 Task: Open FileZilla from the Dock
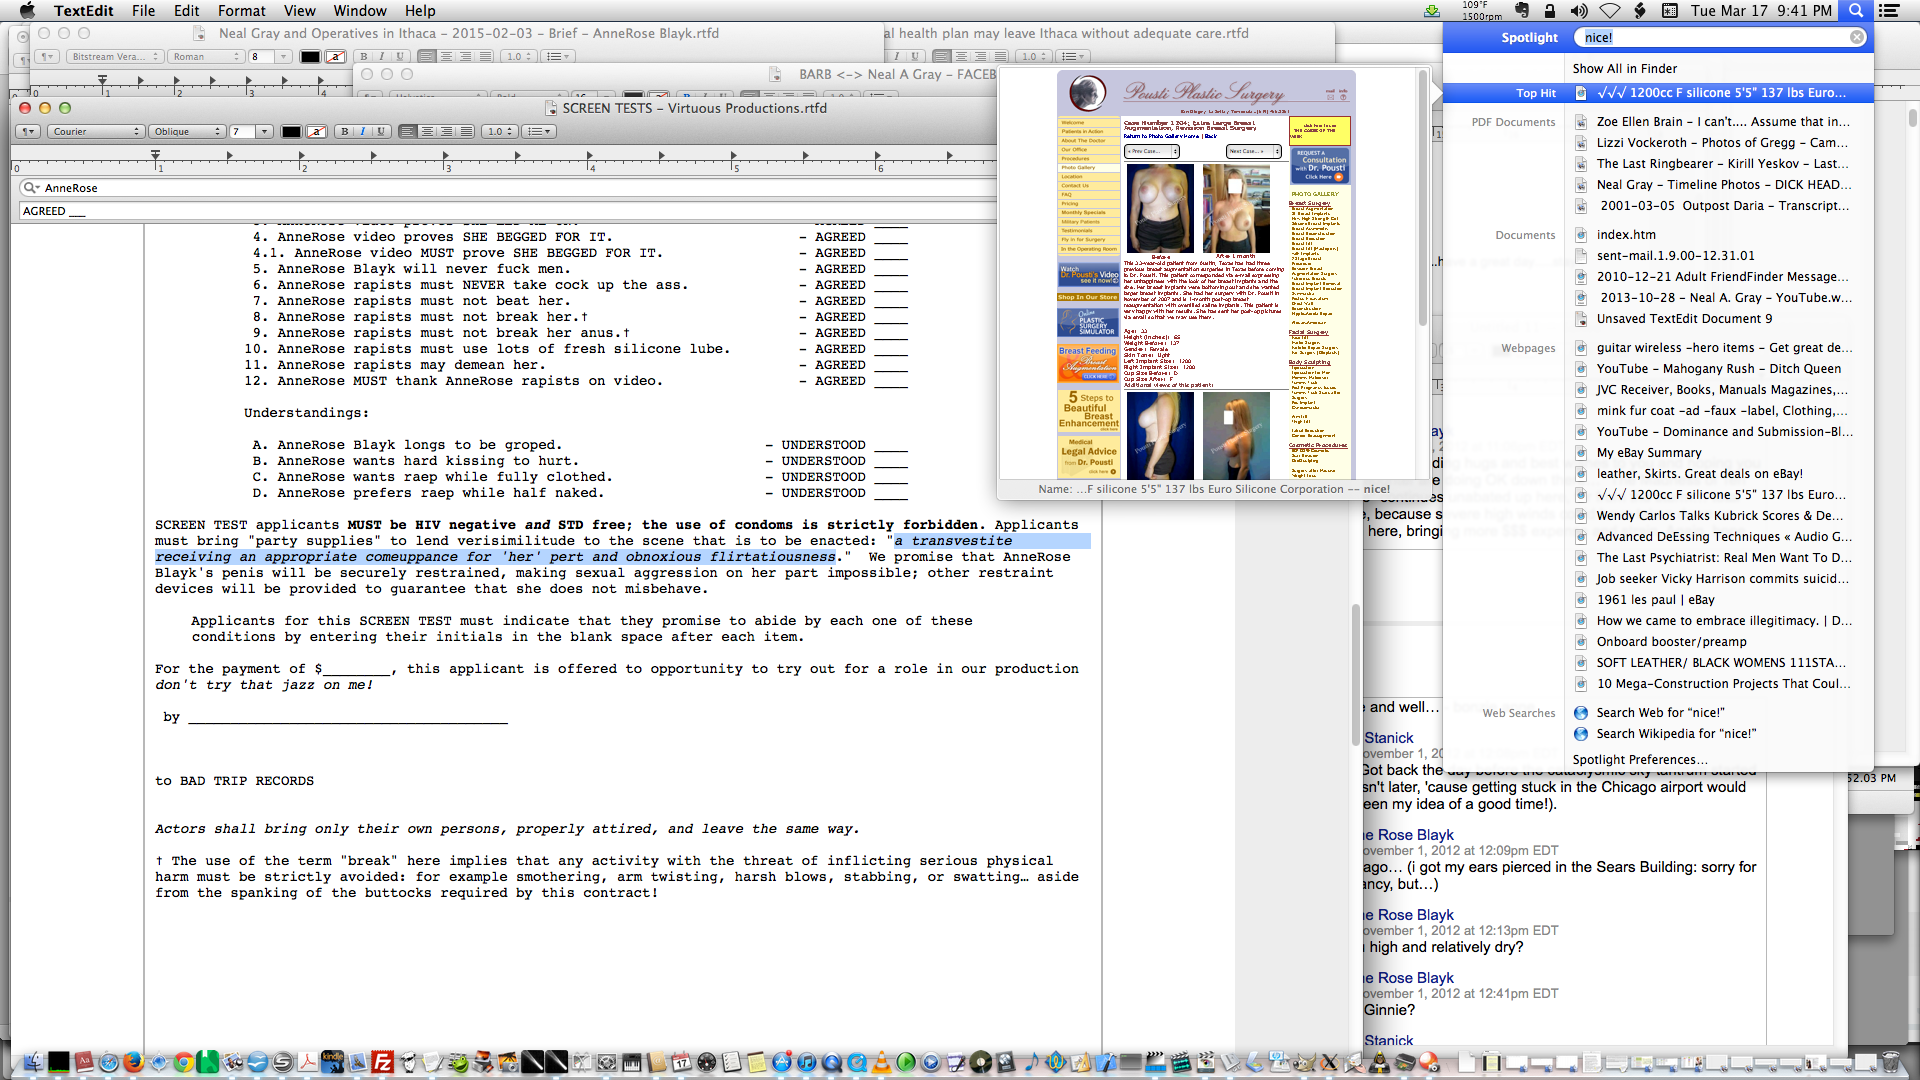pos(382,1062)
